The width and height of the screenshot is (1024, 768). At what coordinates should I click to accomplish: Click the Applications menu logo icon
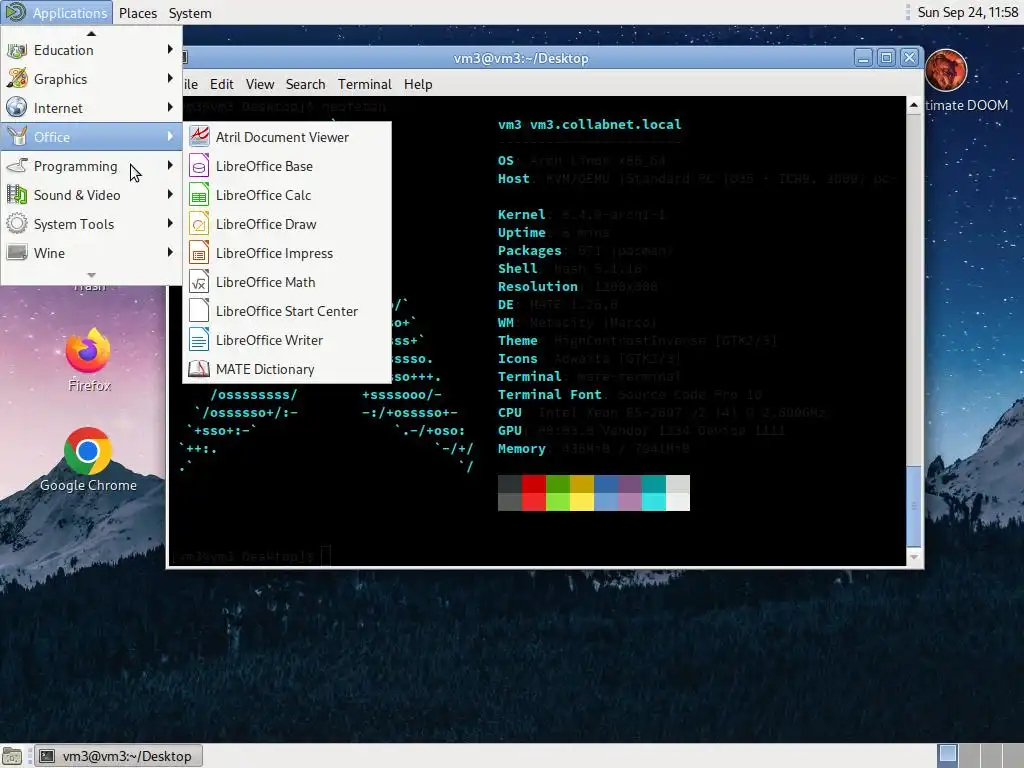16,12
